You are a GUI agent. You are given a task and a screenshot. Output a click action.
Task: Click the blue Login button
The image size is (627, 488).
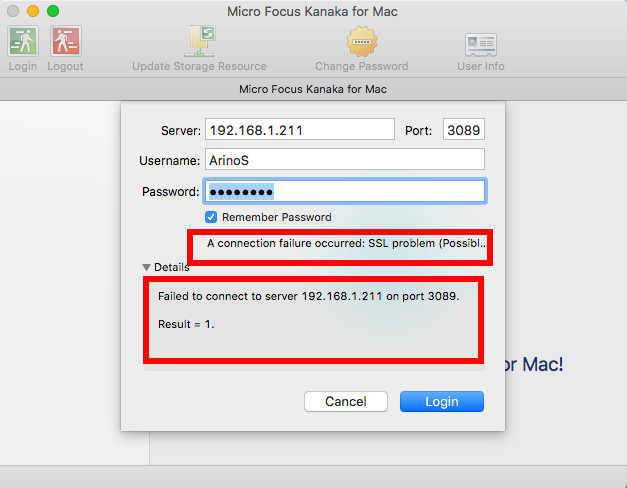(x=442, y=401)
